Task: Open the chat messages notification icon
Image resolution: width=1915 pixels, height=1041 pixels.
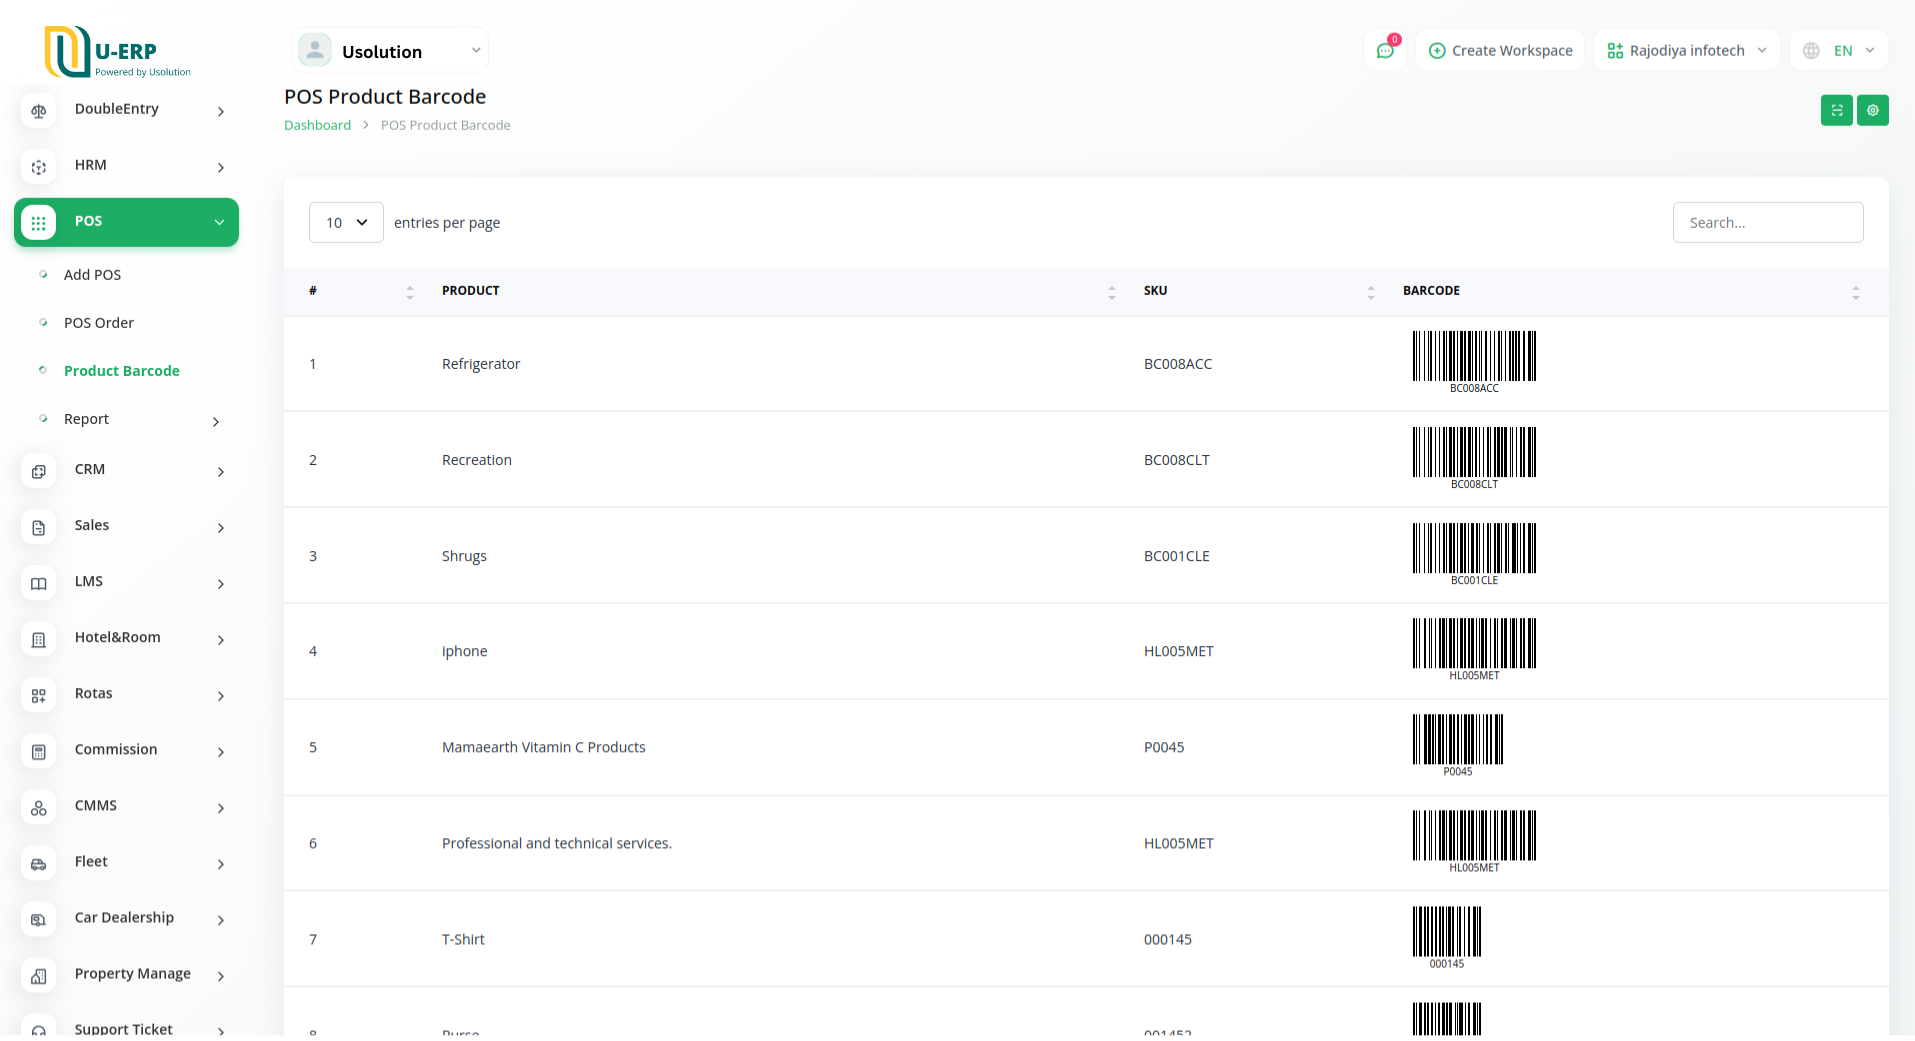Action: pos(1385,50)
